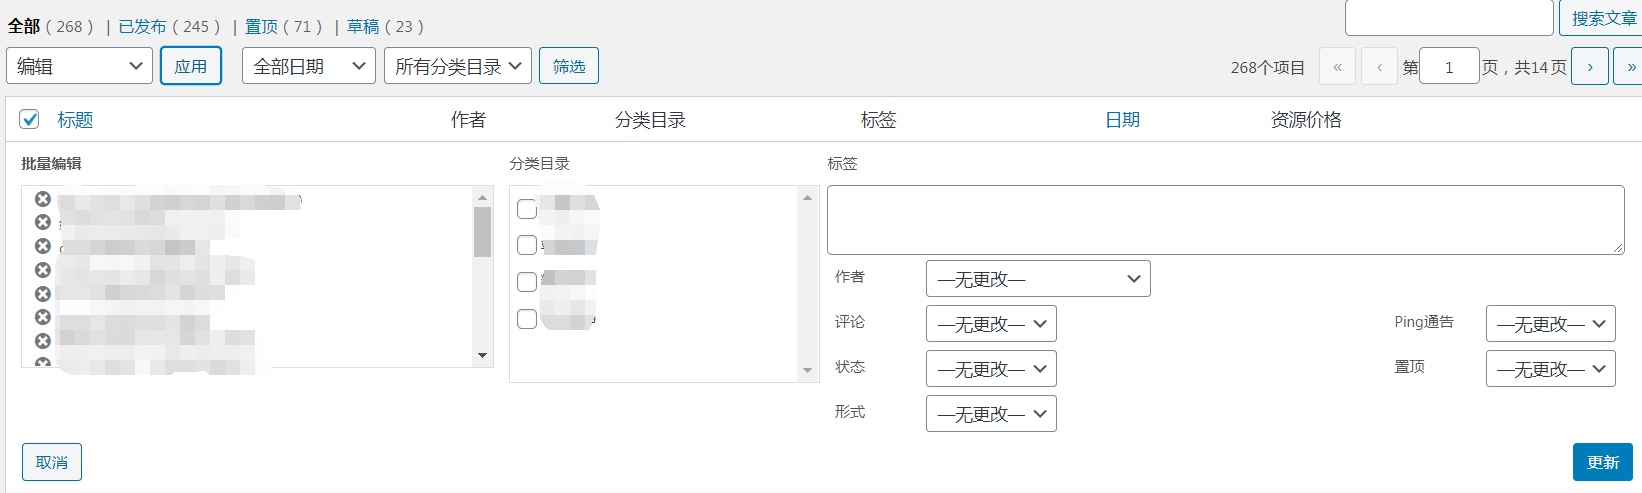Toggle the select-all checkbox beside 标题
This screenshot has height=493, width=1642.
pos(30,119)
